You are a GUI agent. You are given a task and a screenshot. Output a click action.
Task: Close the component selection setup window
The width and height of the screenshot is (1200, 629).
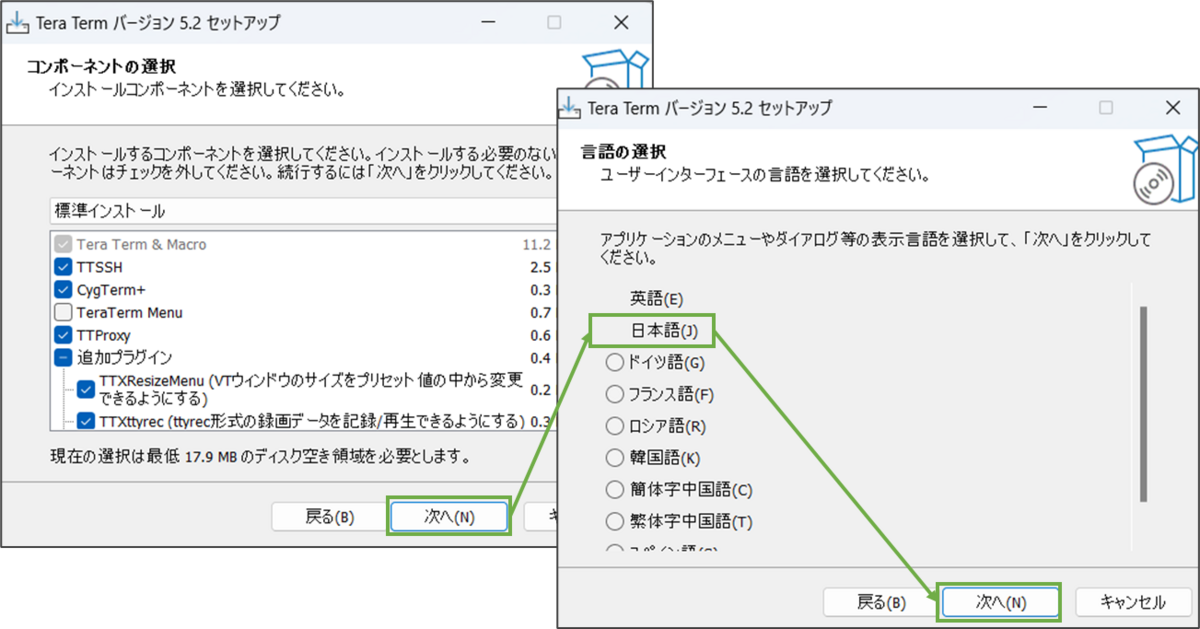tap(621, 22)
